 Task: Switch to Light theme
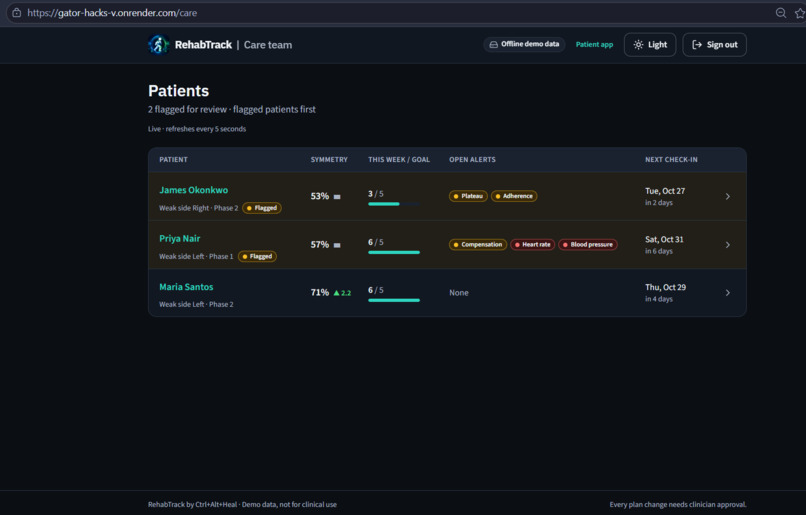[x=650, y=45]
